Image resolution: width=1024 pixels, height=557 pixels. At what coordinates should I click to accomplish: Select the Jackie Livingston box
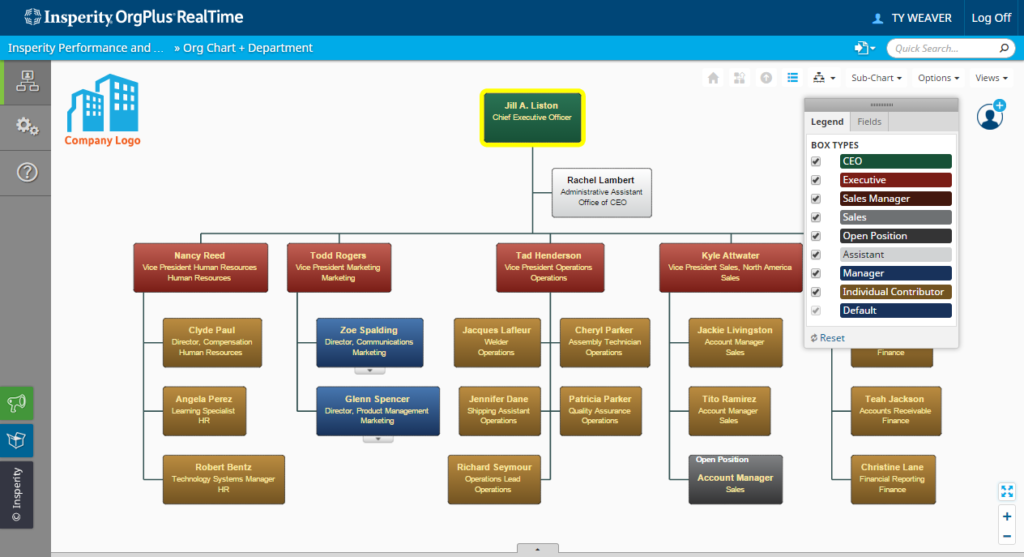point(735,342)
